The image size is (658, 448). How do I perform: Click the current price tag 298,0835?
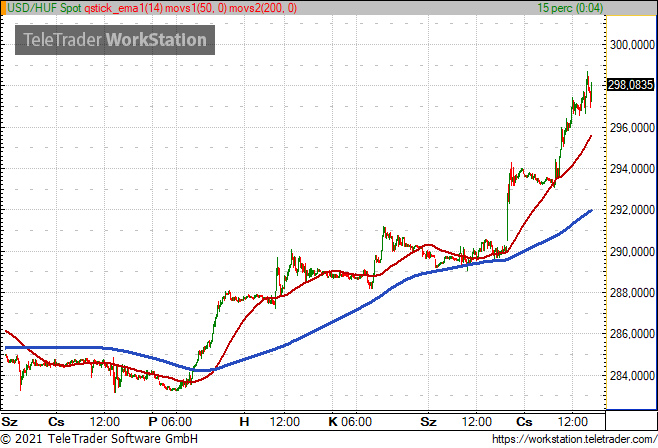pyautogui.click(x=631, y=85)
